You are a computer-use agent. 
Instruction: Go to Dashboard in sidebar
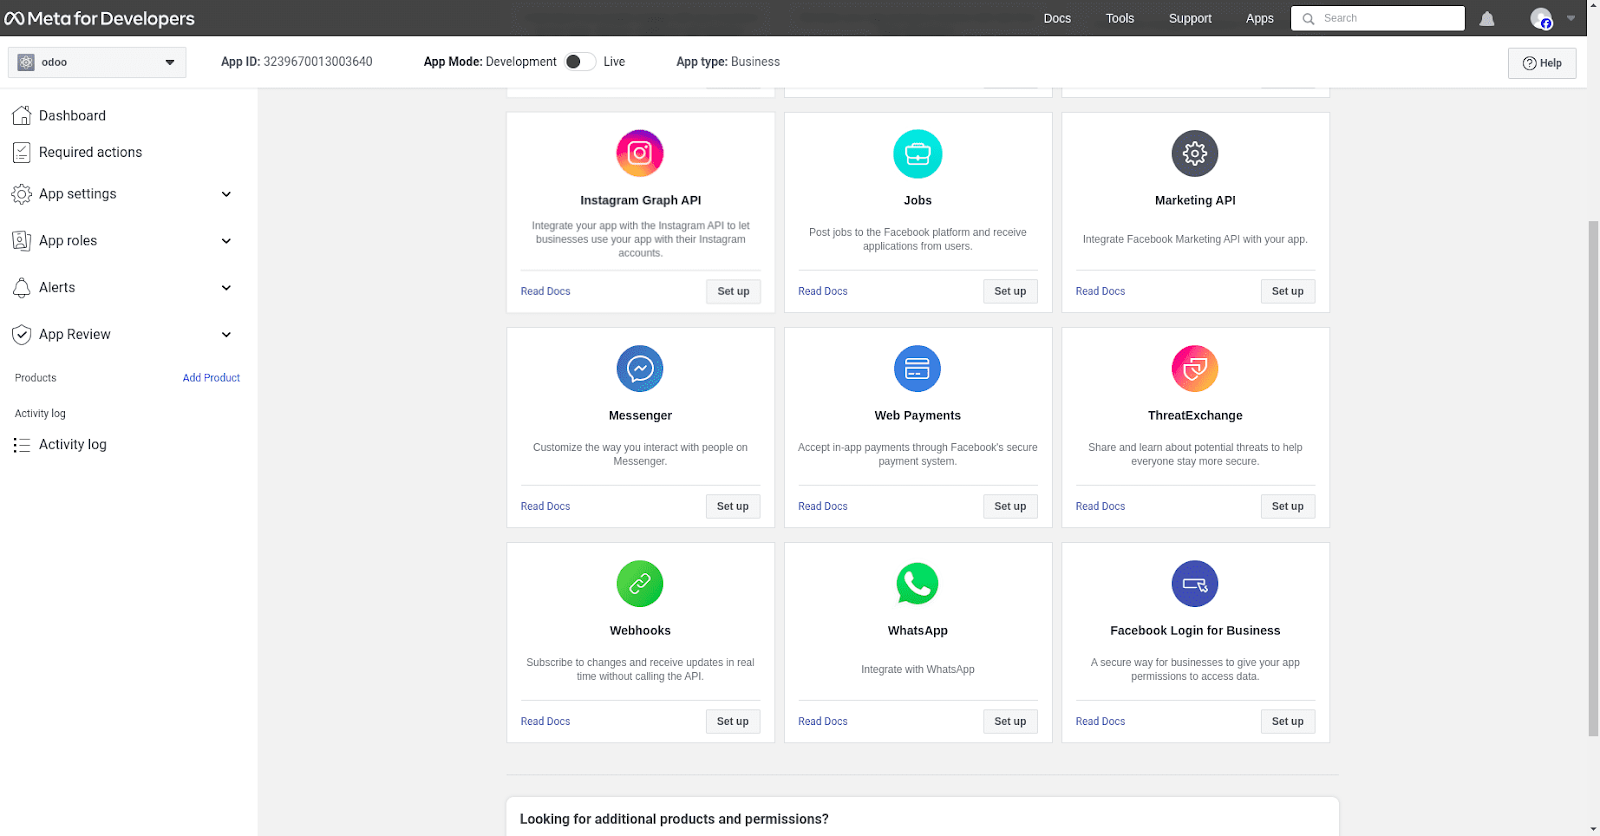tap(72, 116)
